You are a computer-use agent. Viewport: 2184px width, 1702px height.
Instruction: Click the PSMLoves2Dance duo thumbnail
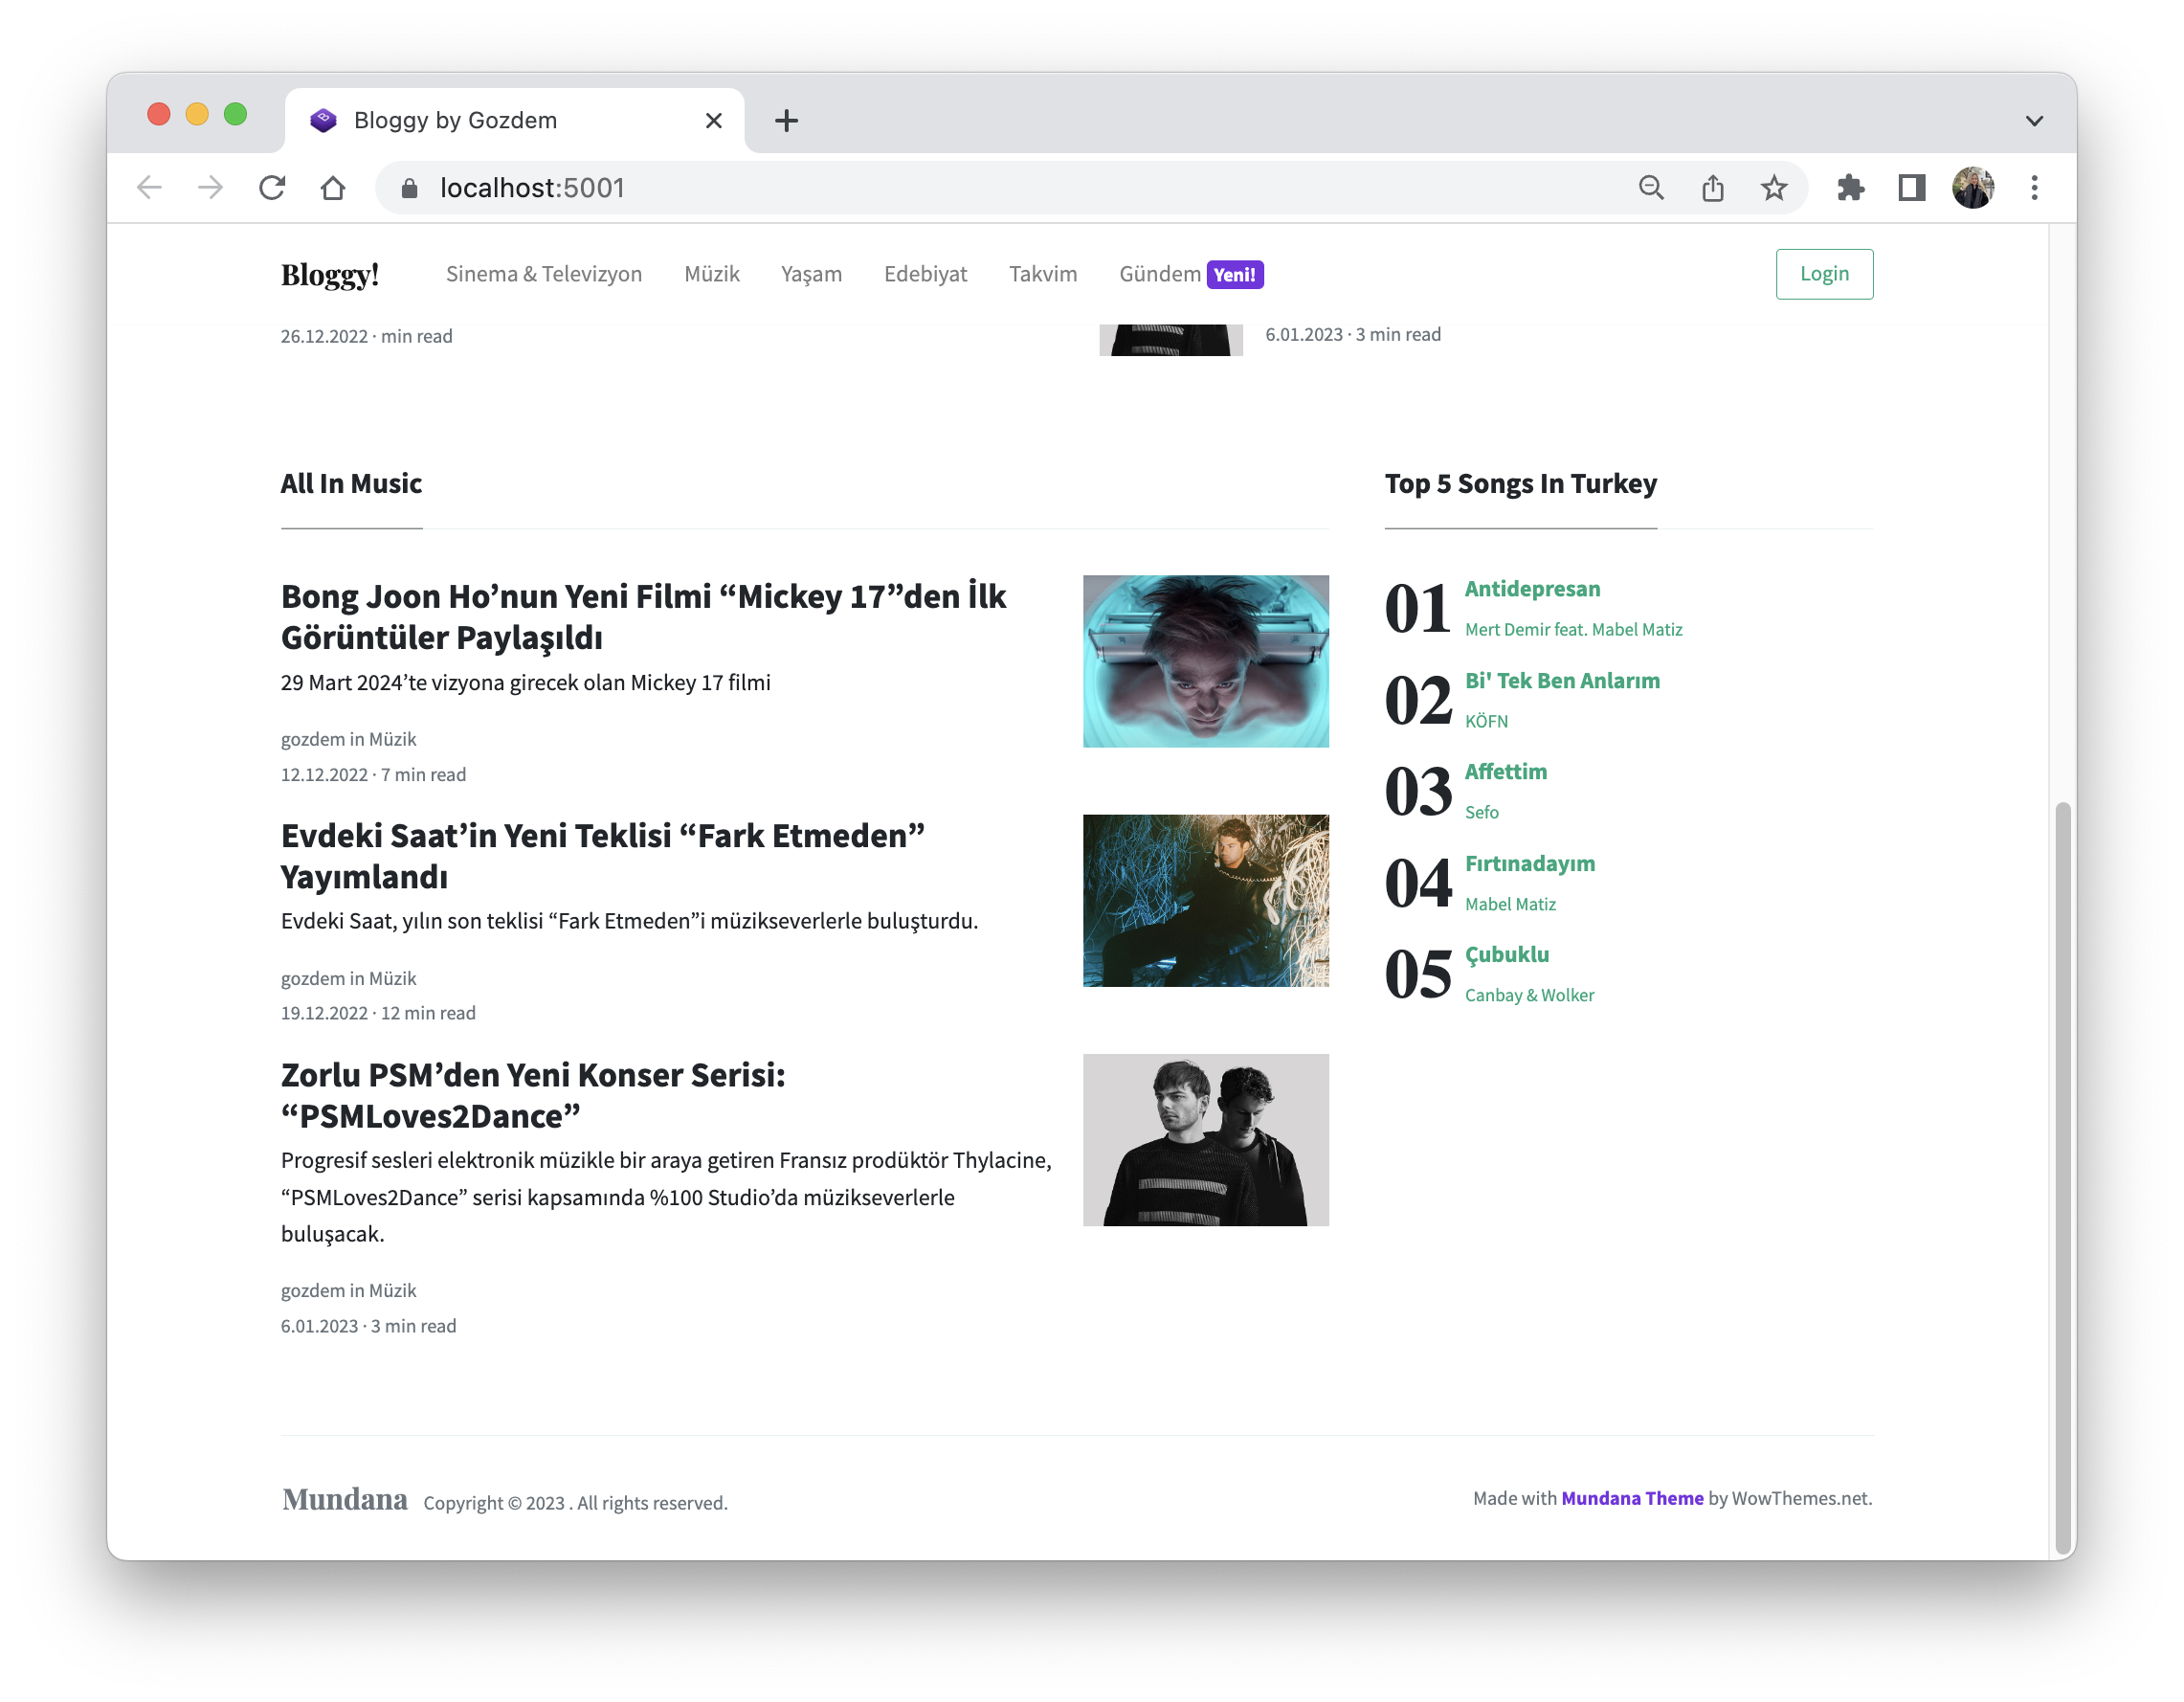pos(1205,1140)
